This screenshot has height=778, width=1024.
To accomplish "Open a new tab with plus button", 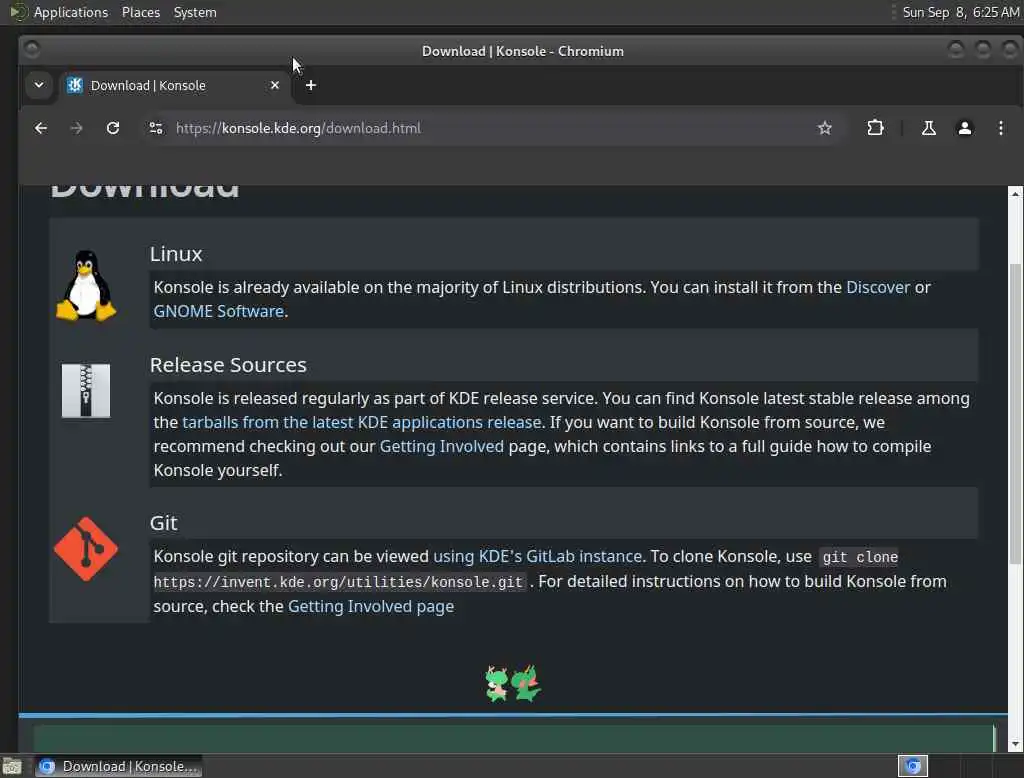I will pyautogui.click(x=311, y=85).
